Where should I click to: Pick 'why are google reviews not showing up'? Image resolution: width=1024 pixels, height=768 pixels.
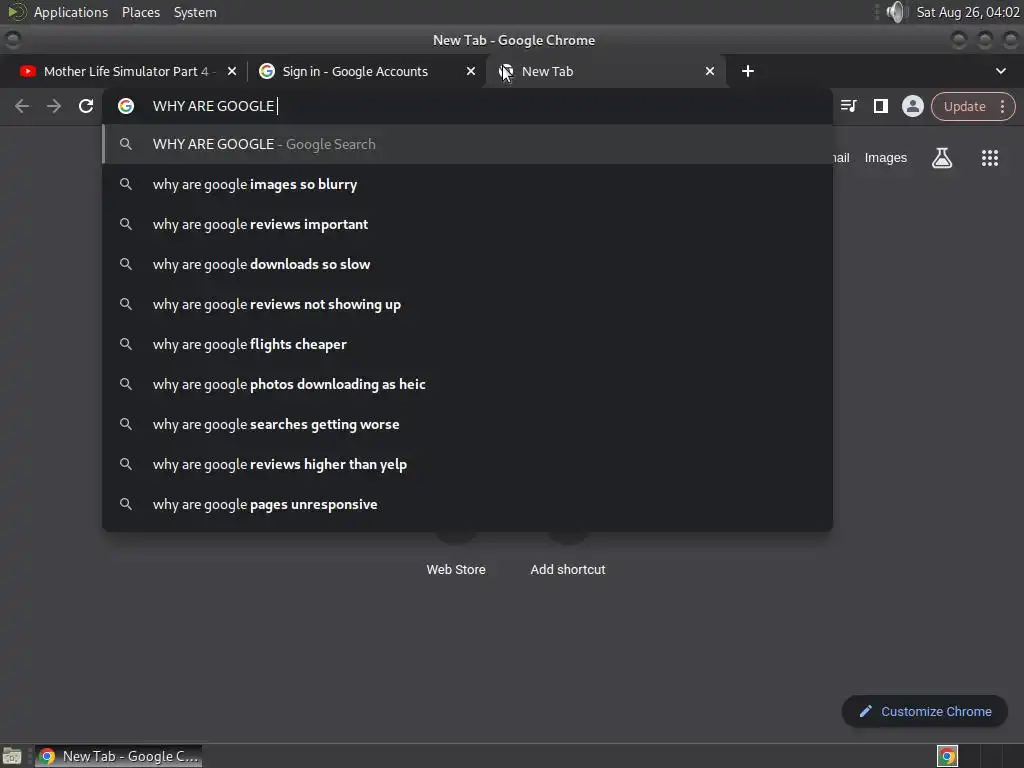tap(468, 304)
